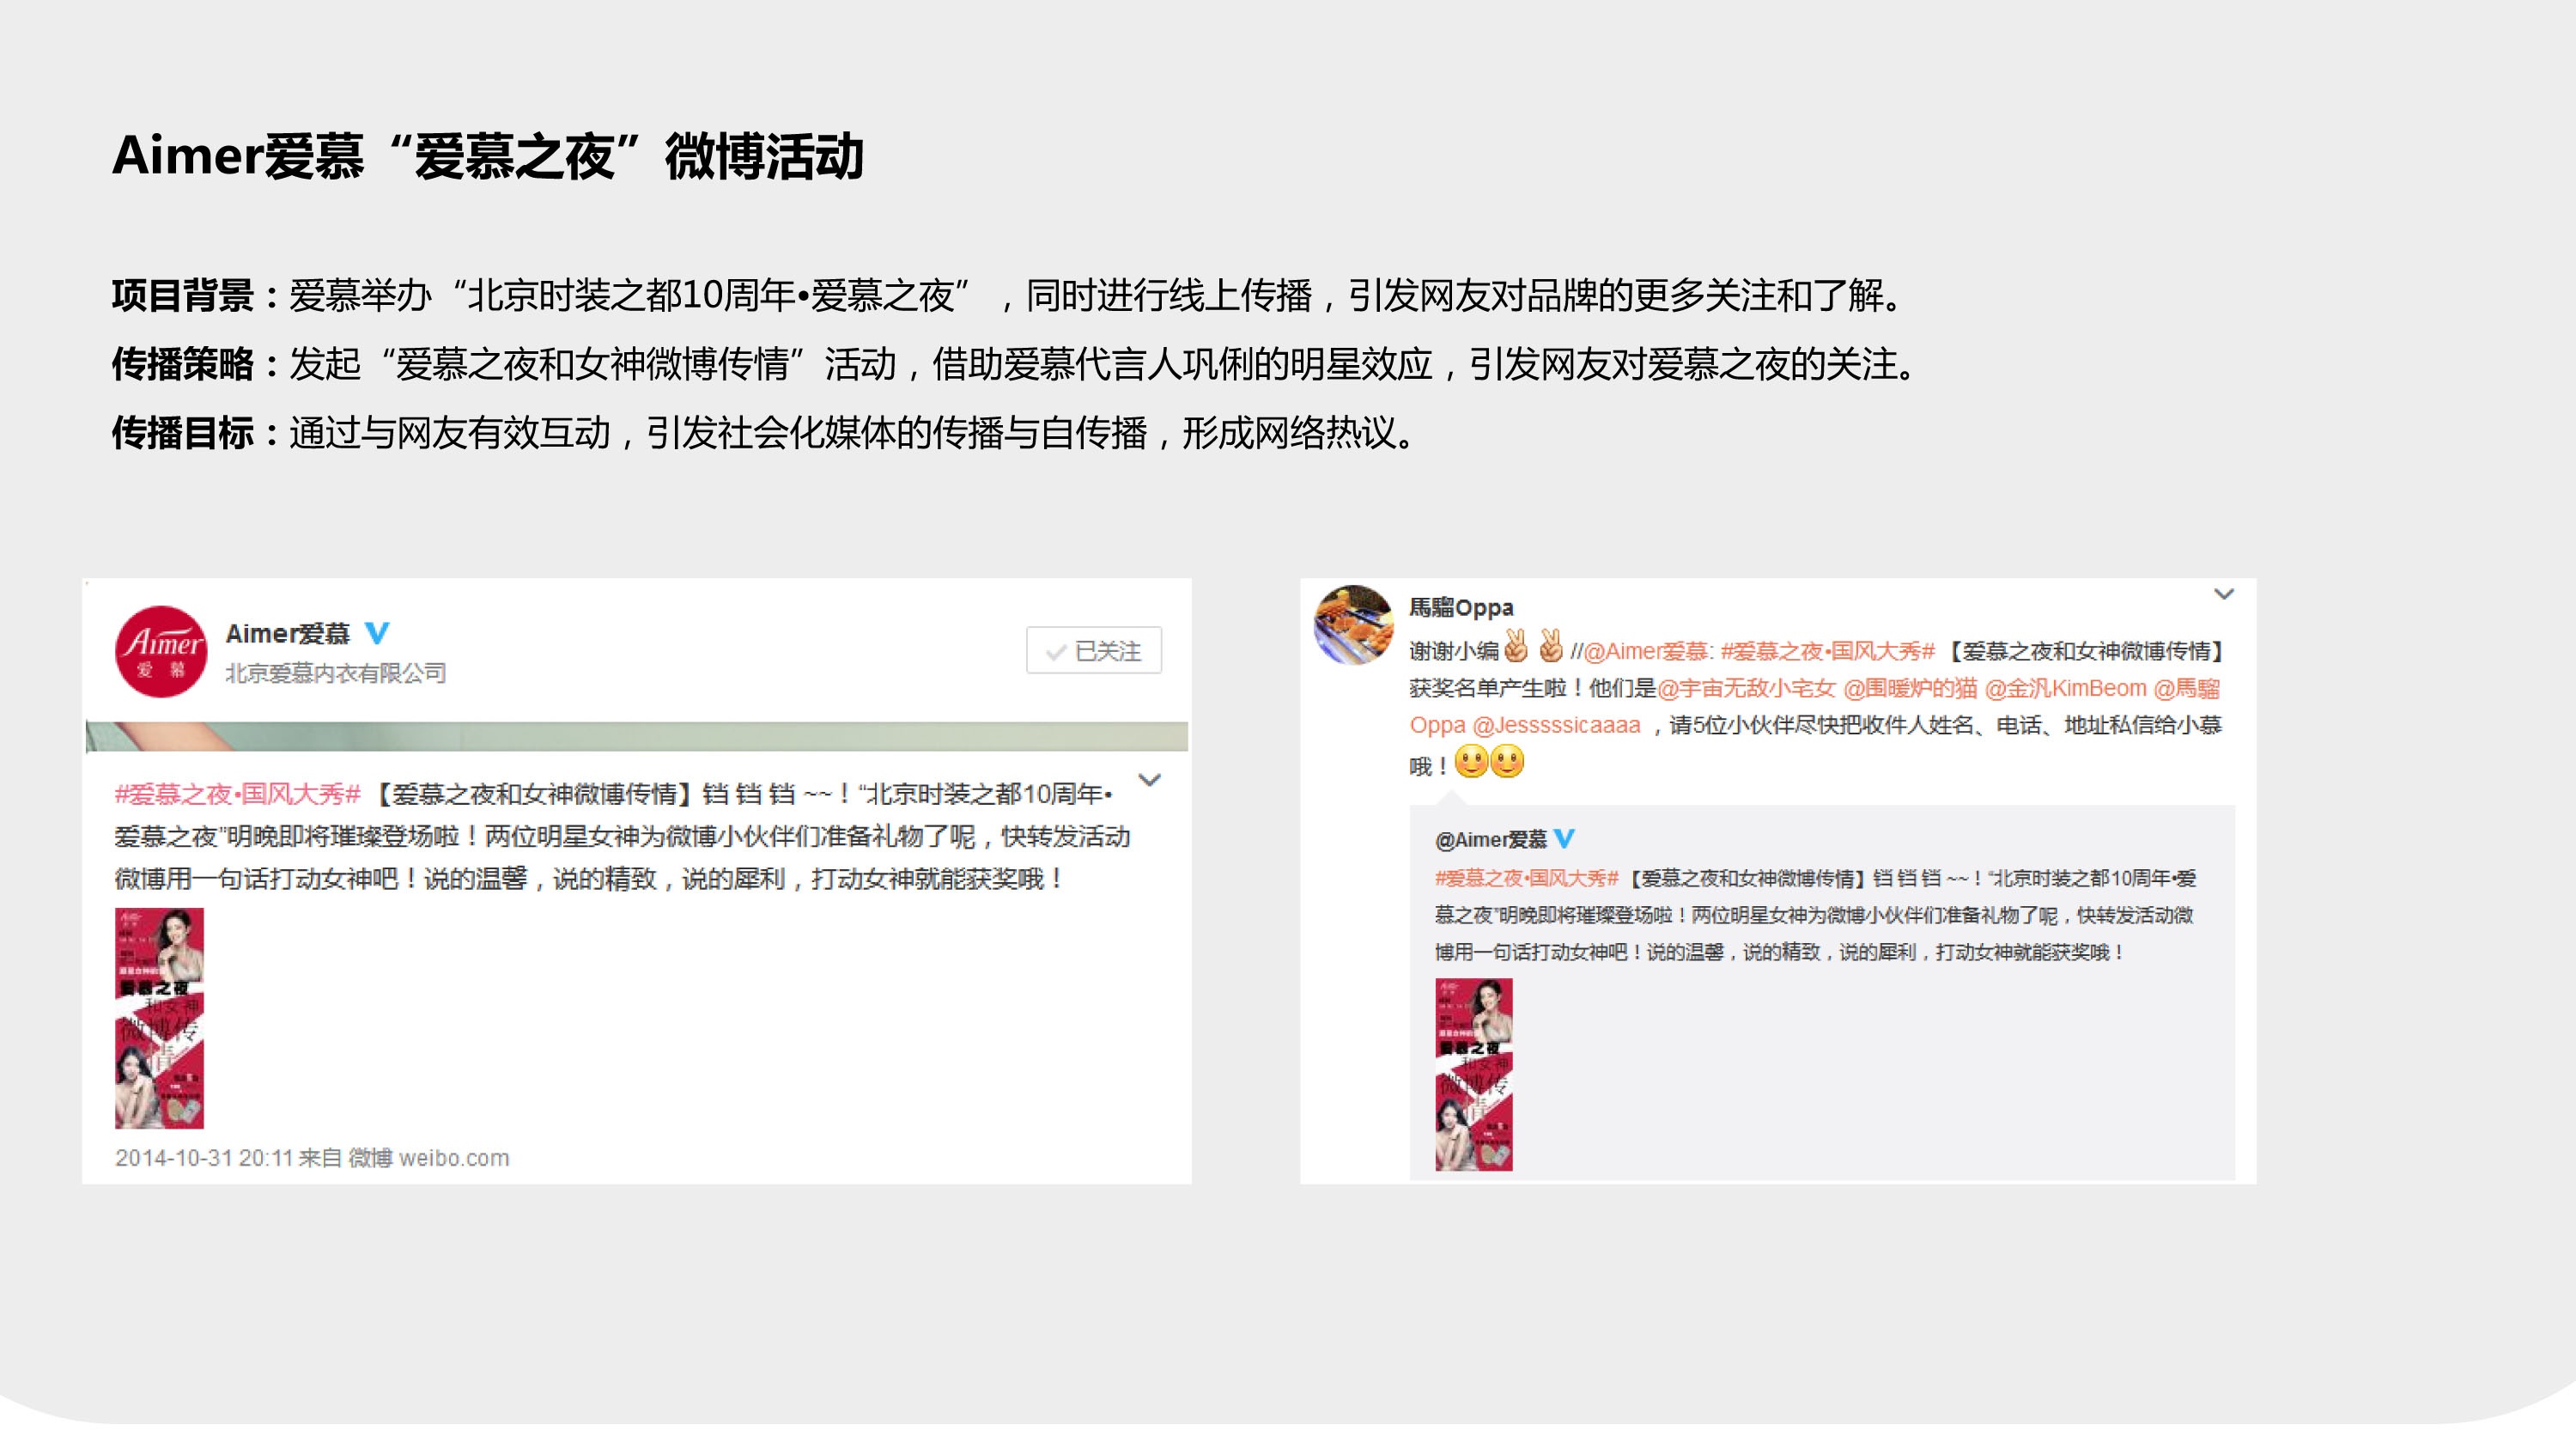
Task: Open the @金汎KimBeom profile link
Action: [2065, 688]
